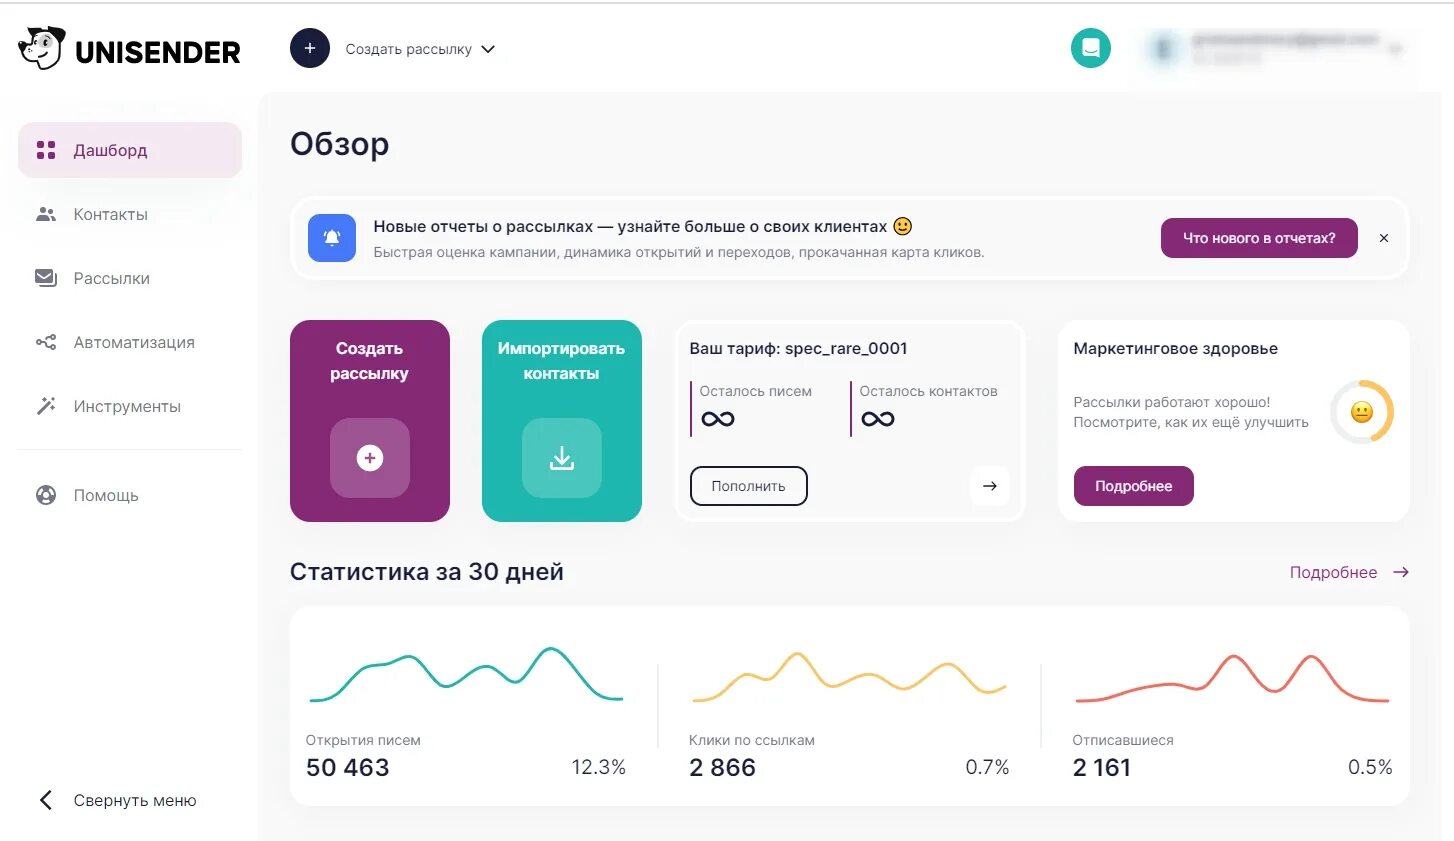
Task: Click the dark plus circle in header
Action: (x=310, y=48)
